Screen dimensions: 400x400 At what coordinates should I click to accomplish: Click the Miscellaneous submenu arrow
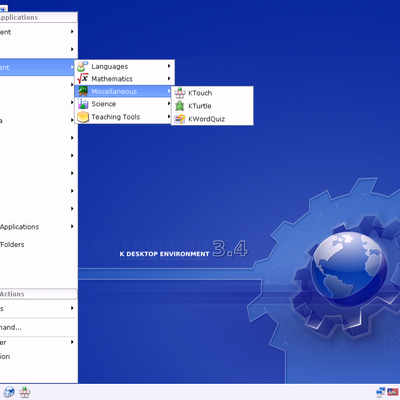tap(169, 91)
